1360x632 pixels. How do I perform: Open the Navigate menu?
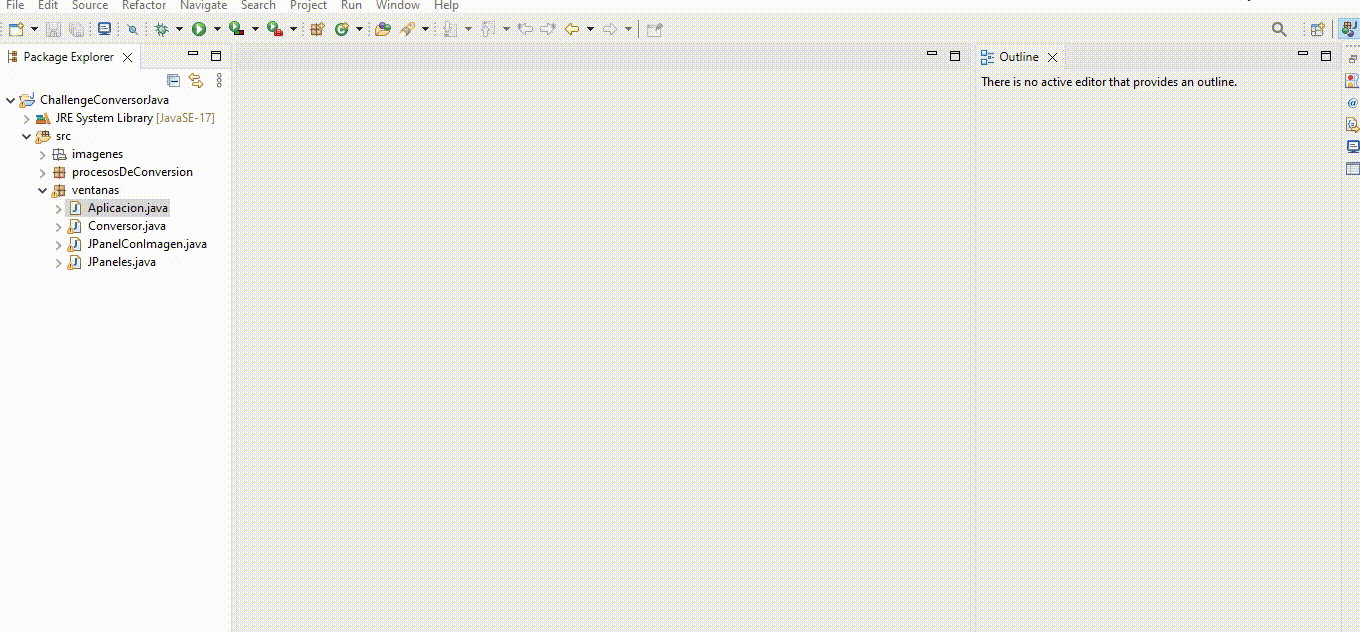(x=204, y=5)
